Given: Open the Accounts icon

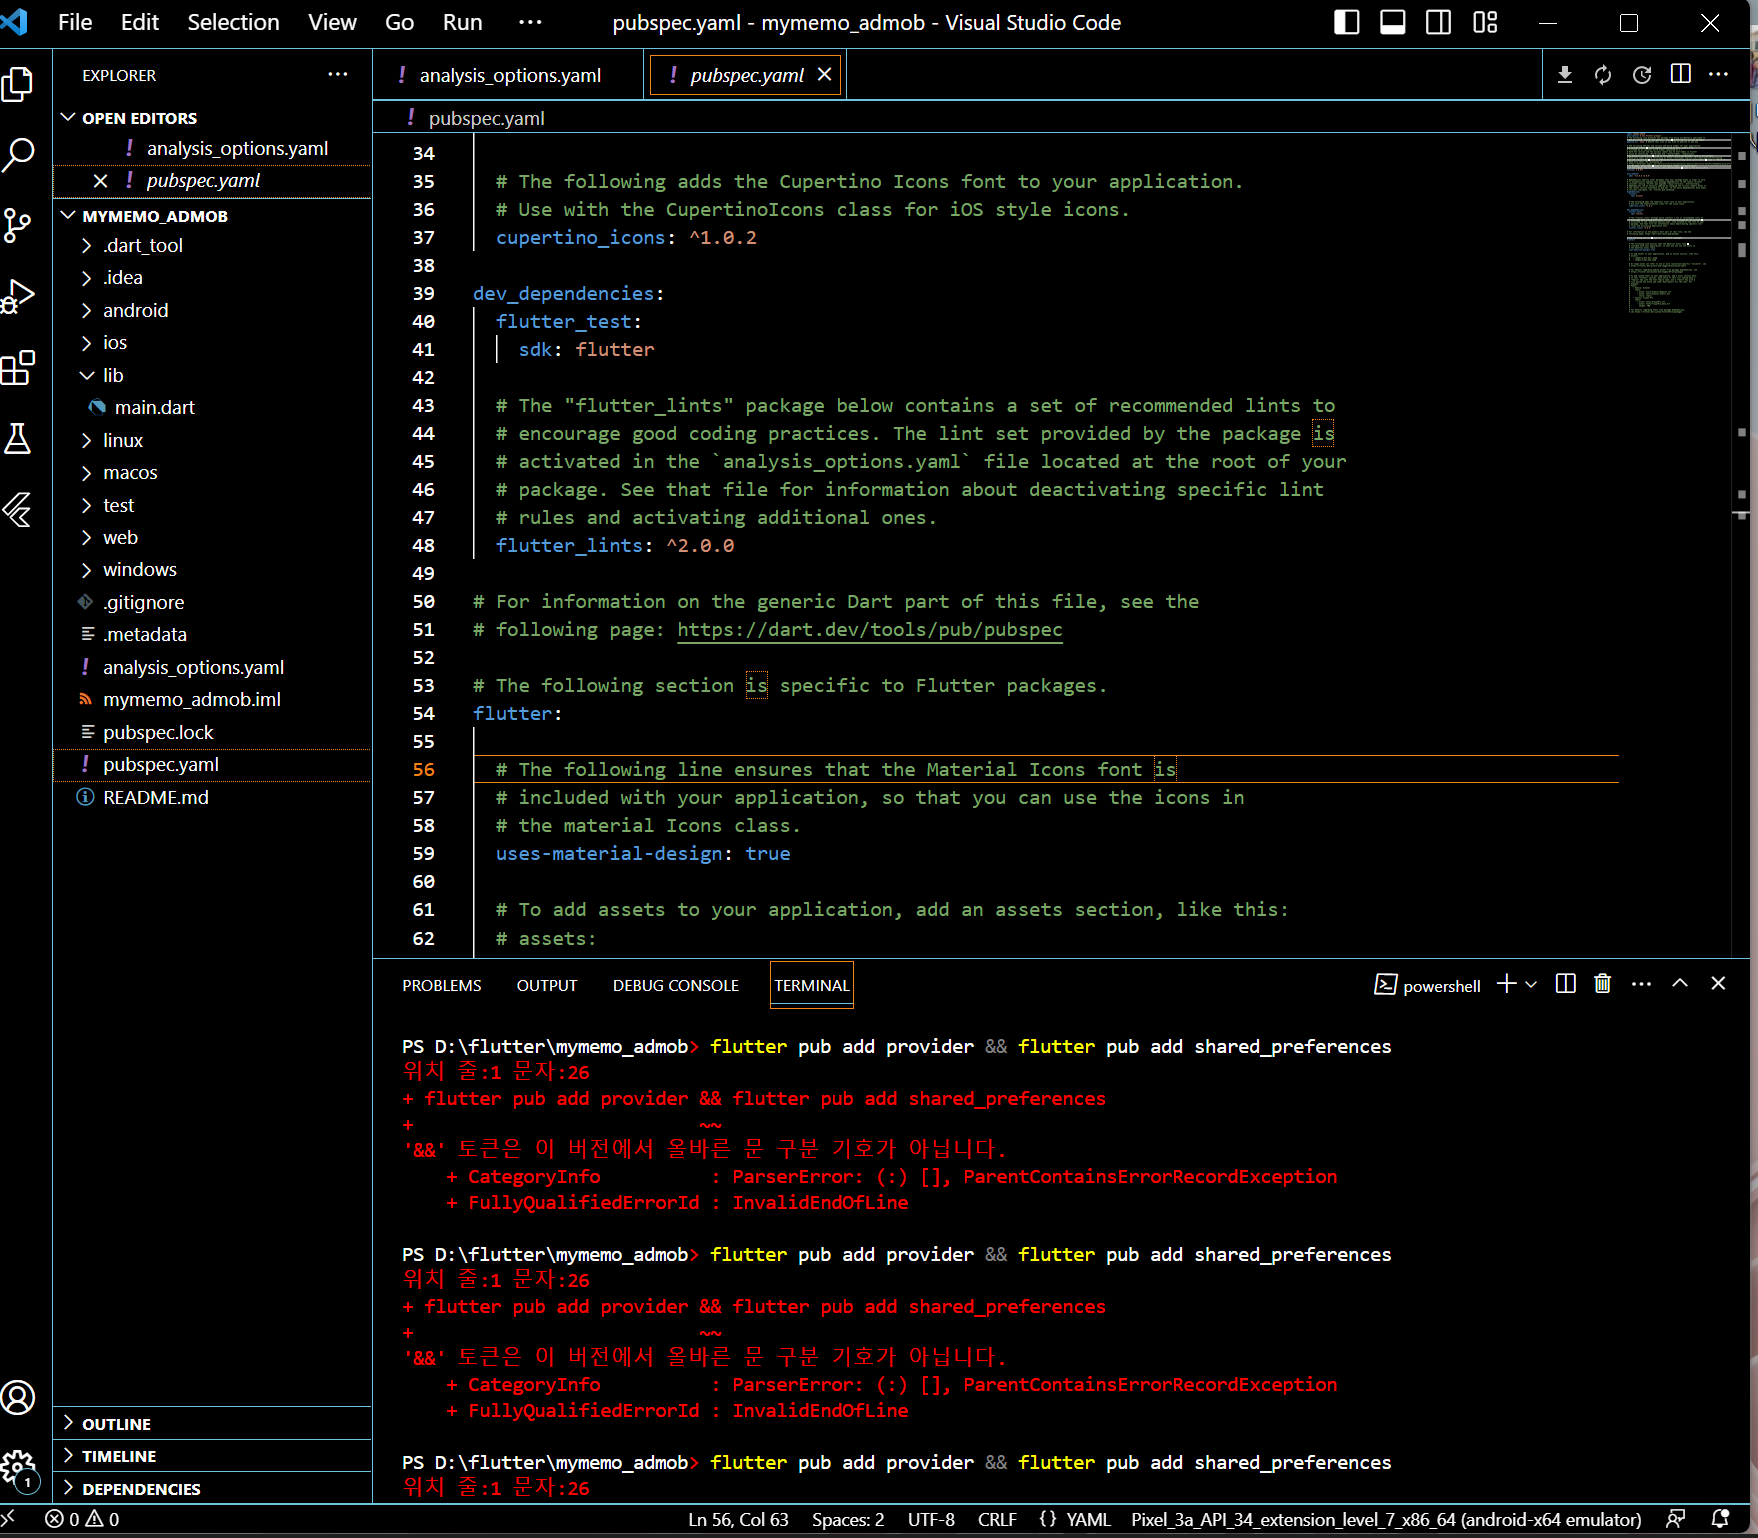Looking at the screenshot, I should pos(18,1397).
